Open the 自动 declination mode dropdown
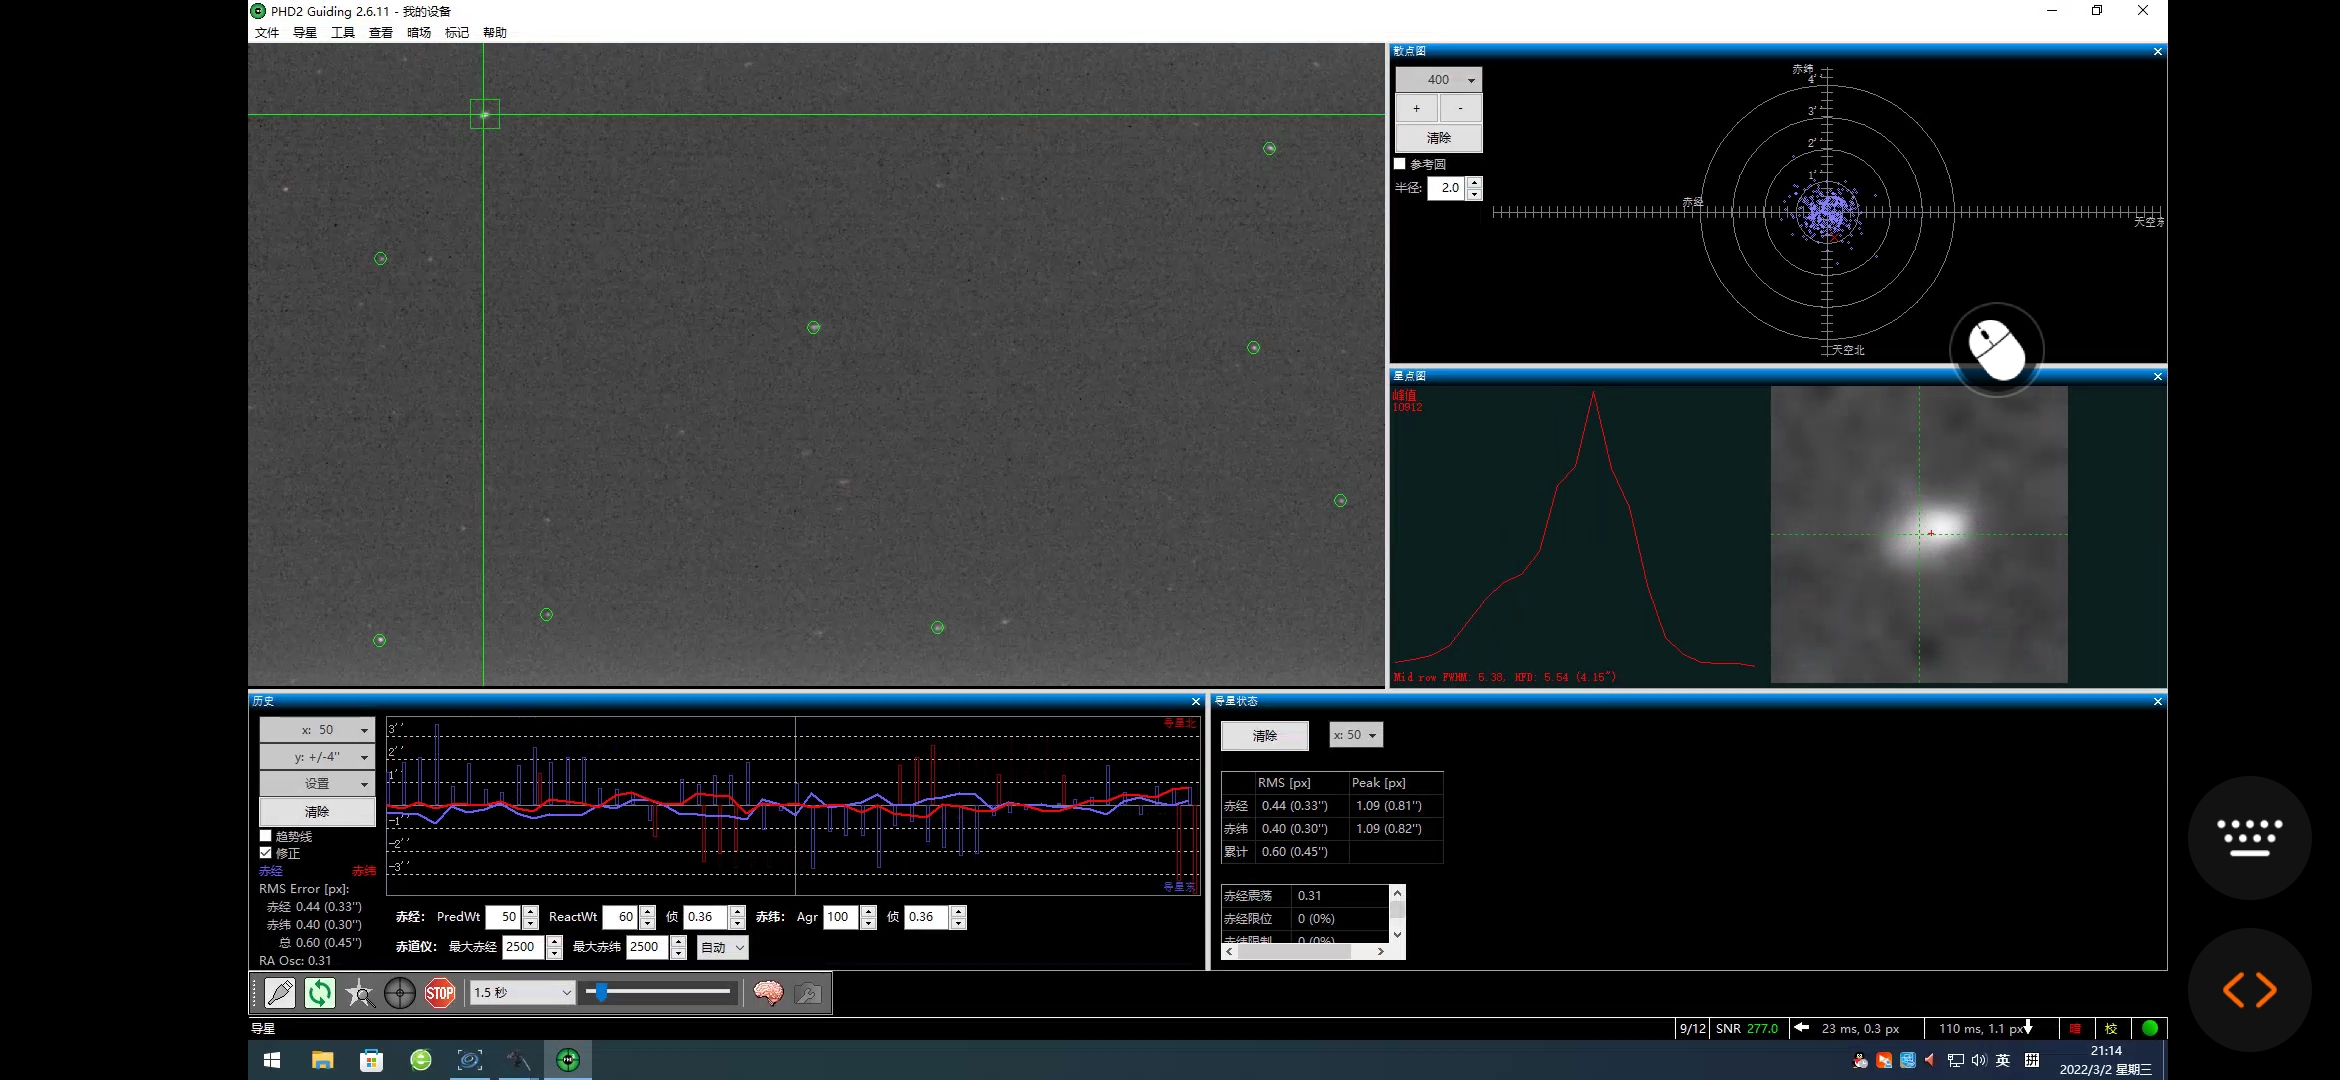Screen dimensions: 2340x1080 click(722, 947)
